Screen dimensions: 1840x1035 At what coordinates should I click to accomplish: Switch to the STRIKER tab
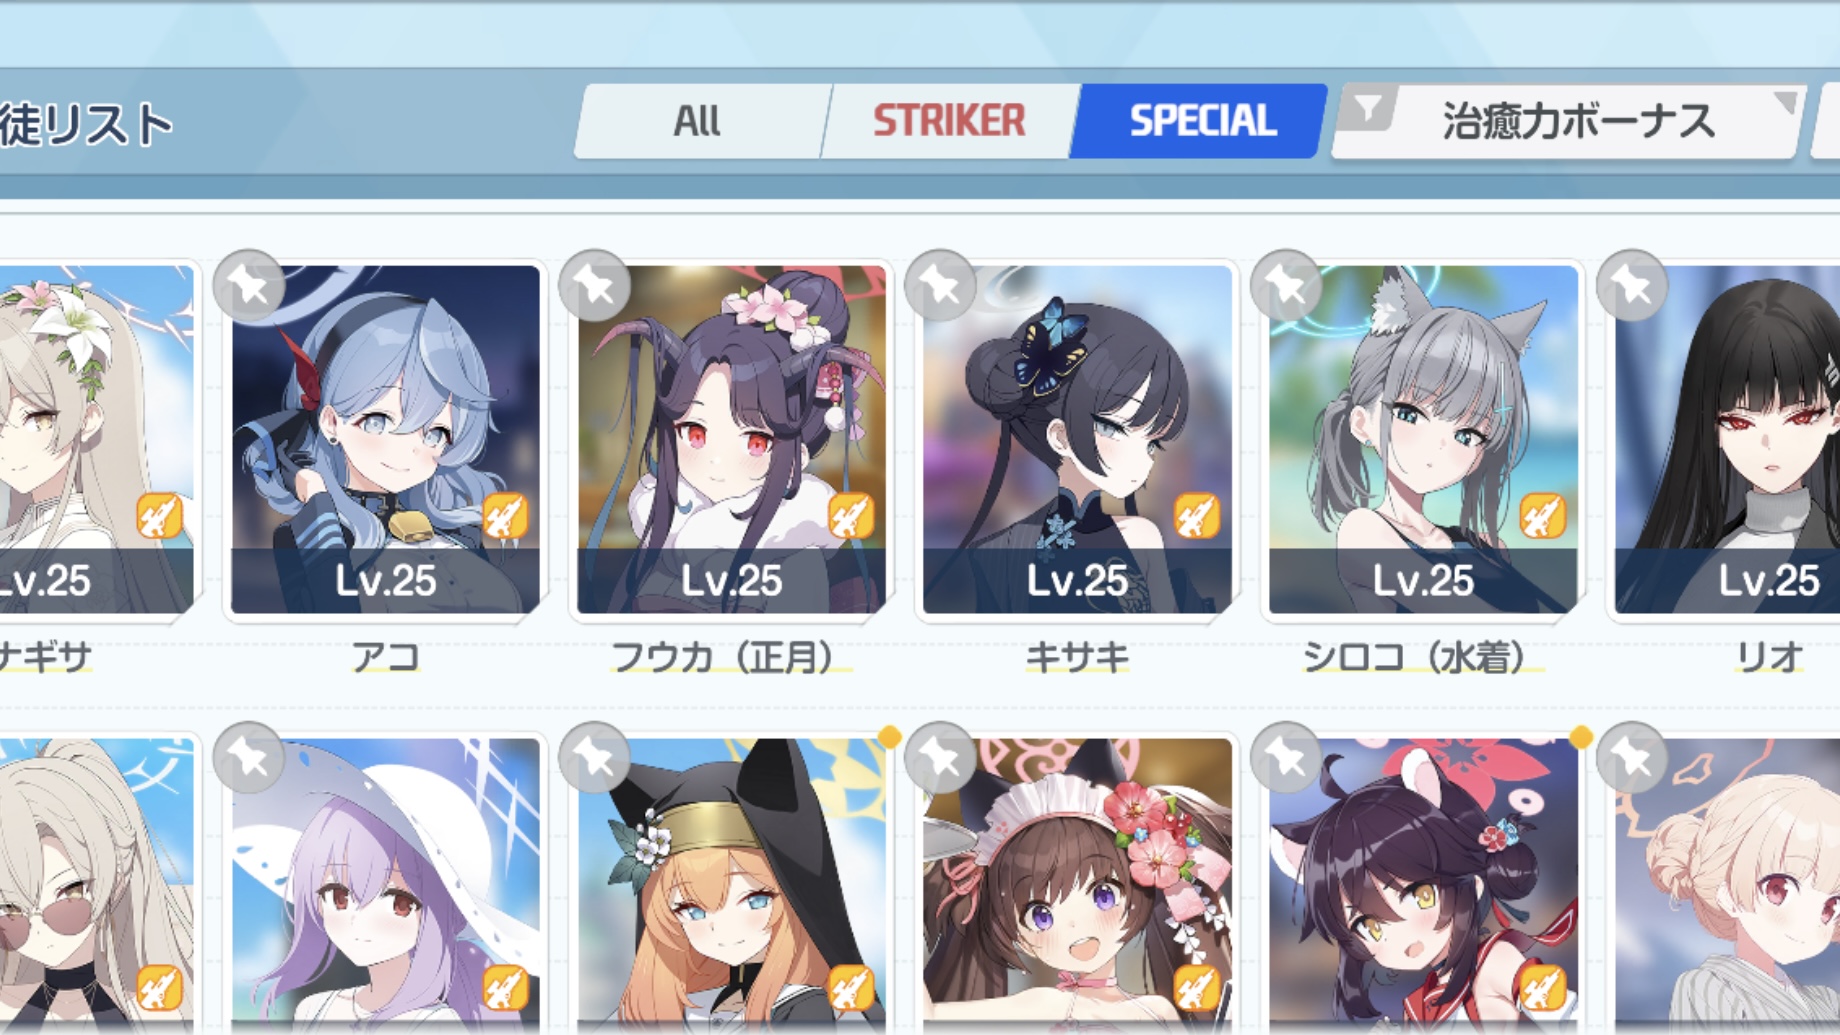pyautogui.click(x=949, y=121)
